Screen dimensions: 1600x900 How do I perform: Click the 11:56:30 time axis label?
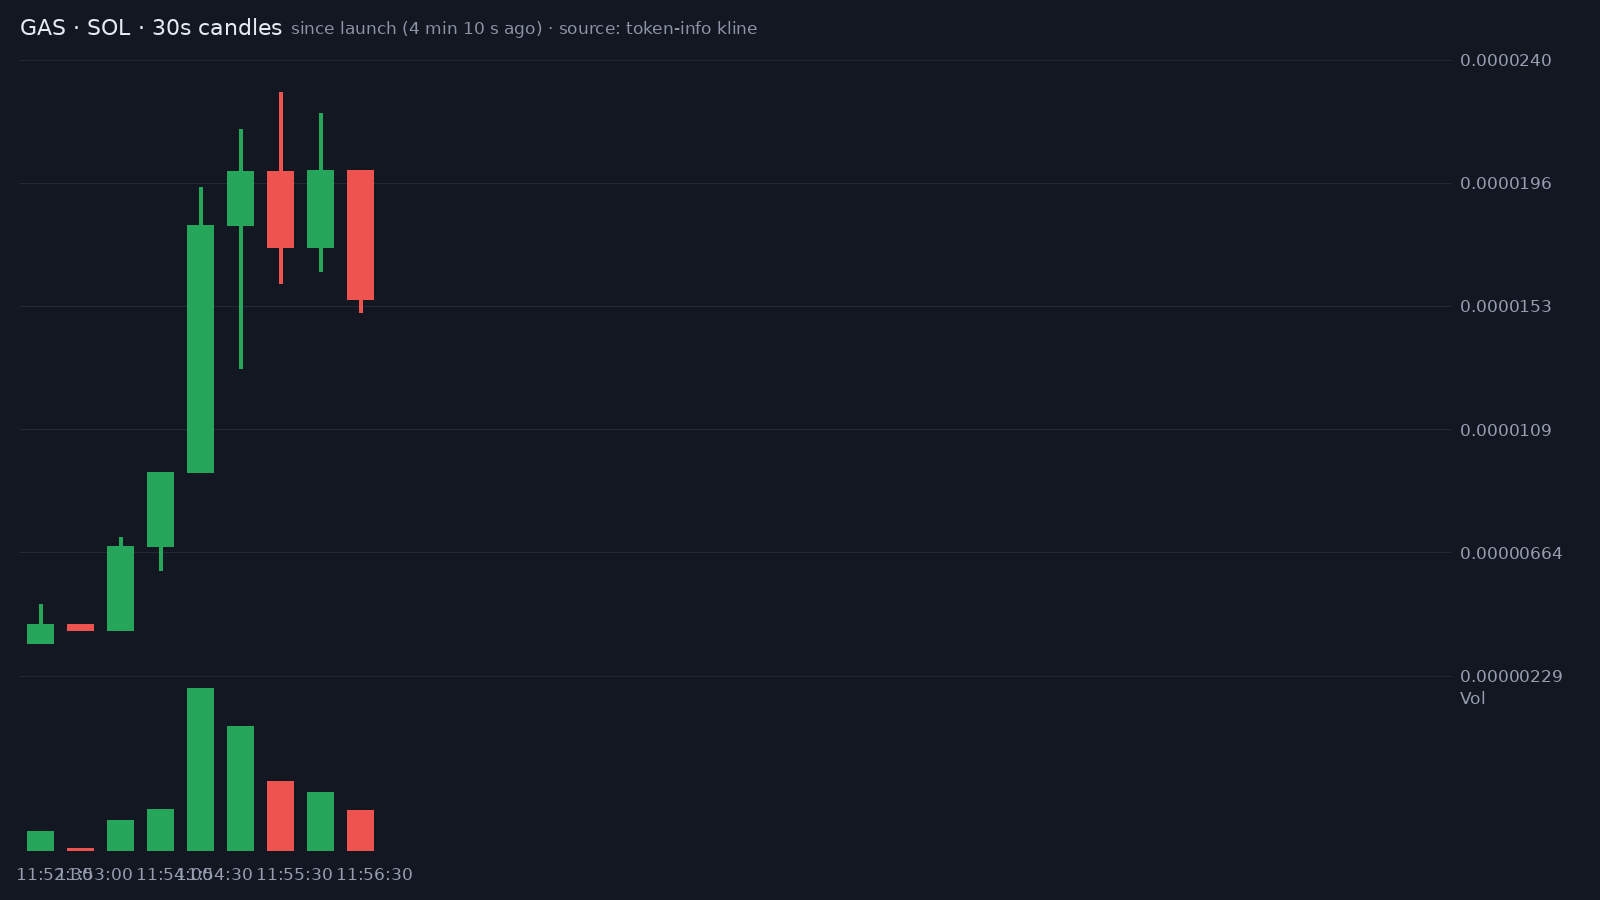[374, 875]
